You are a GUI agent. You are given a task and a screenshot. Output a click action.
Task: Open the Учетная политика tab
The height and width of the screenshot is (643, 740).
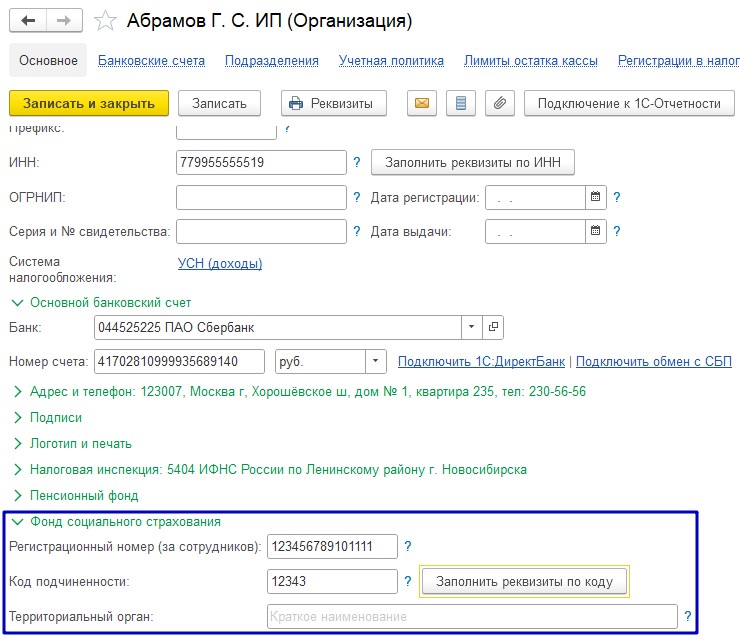point(391,60)
